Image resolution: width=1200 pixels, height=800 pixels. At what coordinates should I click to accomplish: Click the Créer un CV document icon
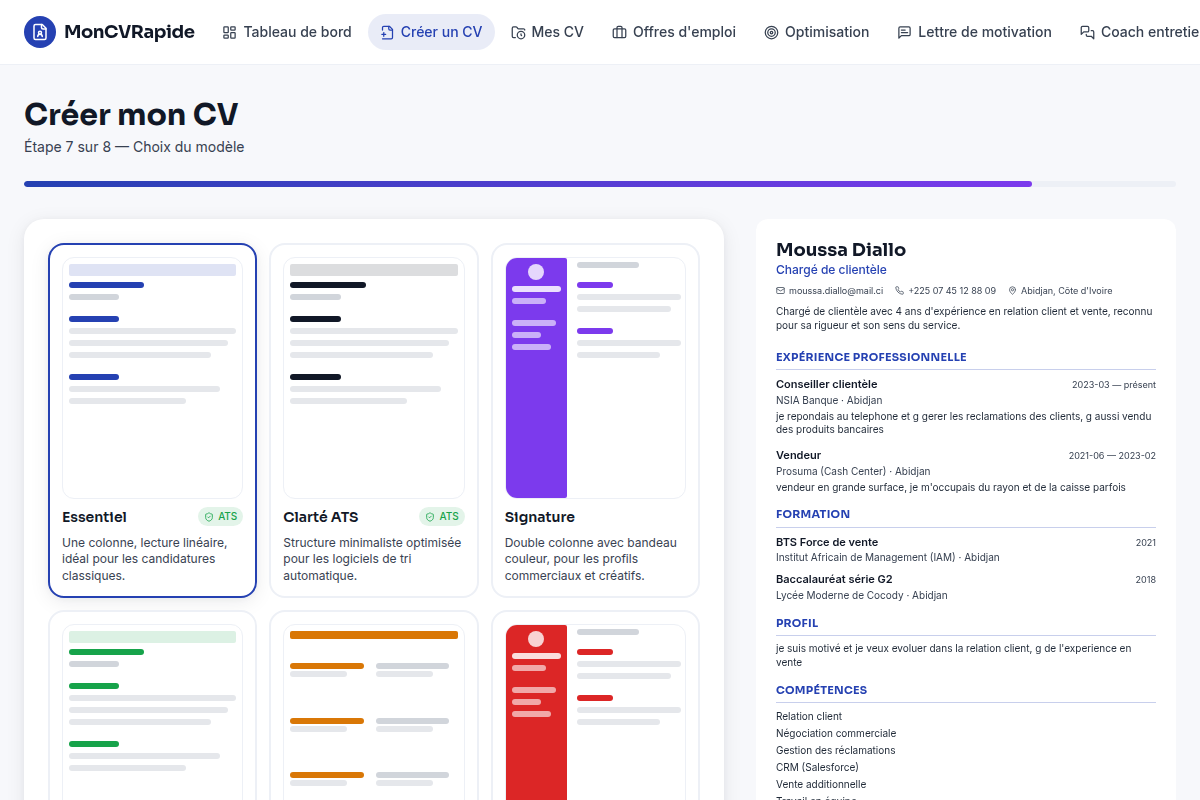point(387,32)
